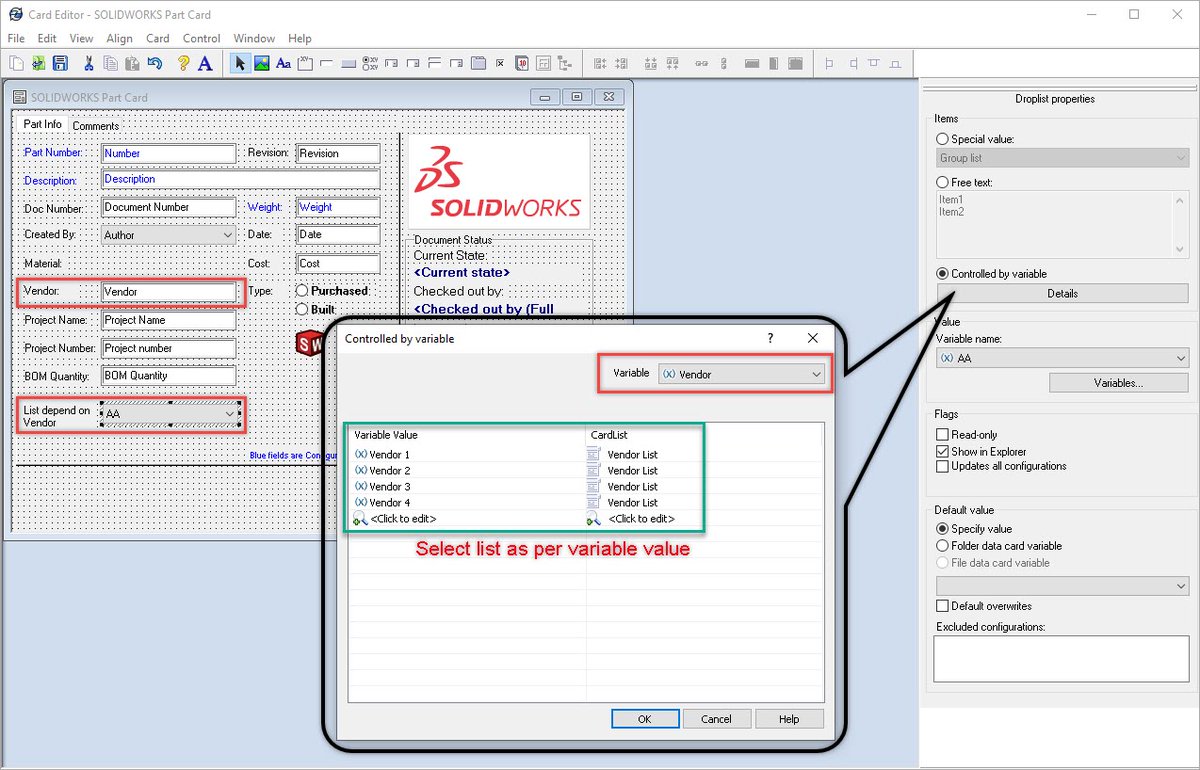The width and height of the screenshot is (1200, 770).
Task: Open help via yellow question mark icon
Action: [183, 63]
